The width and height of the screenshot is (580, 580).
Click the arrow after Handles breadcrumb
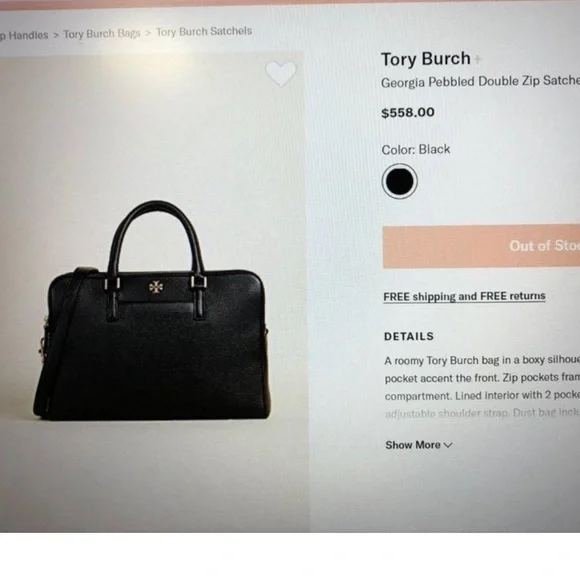(x=56, y=36)
